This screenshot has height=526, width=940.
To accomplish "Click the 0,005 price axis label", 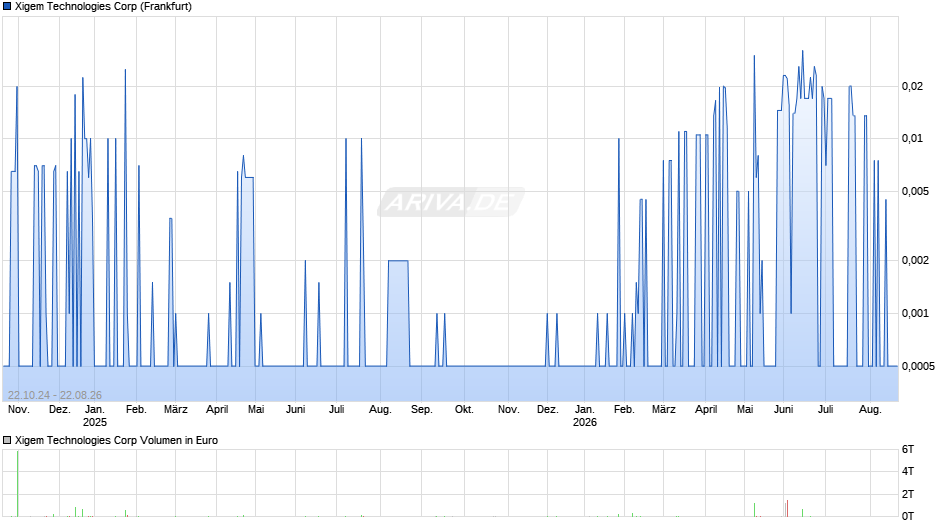I will [915, 191].
